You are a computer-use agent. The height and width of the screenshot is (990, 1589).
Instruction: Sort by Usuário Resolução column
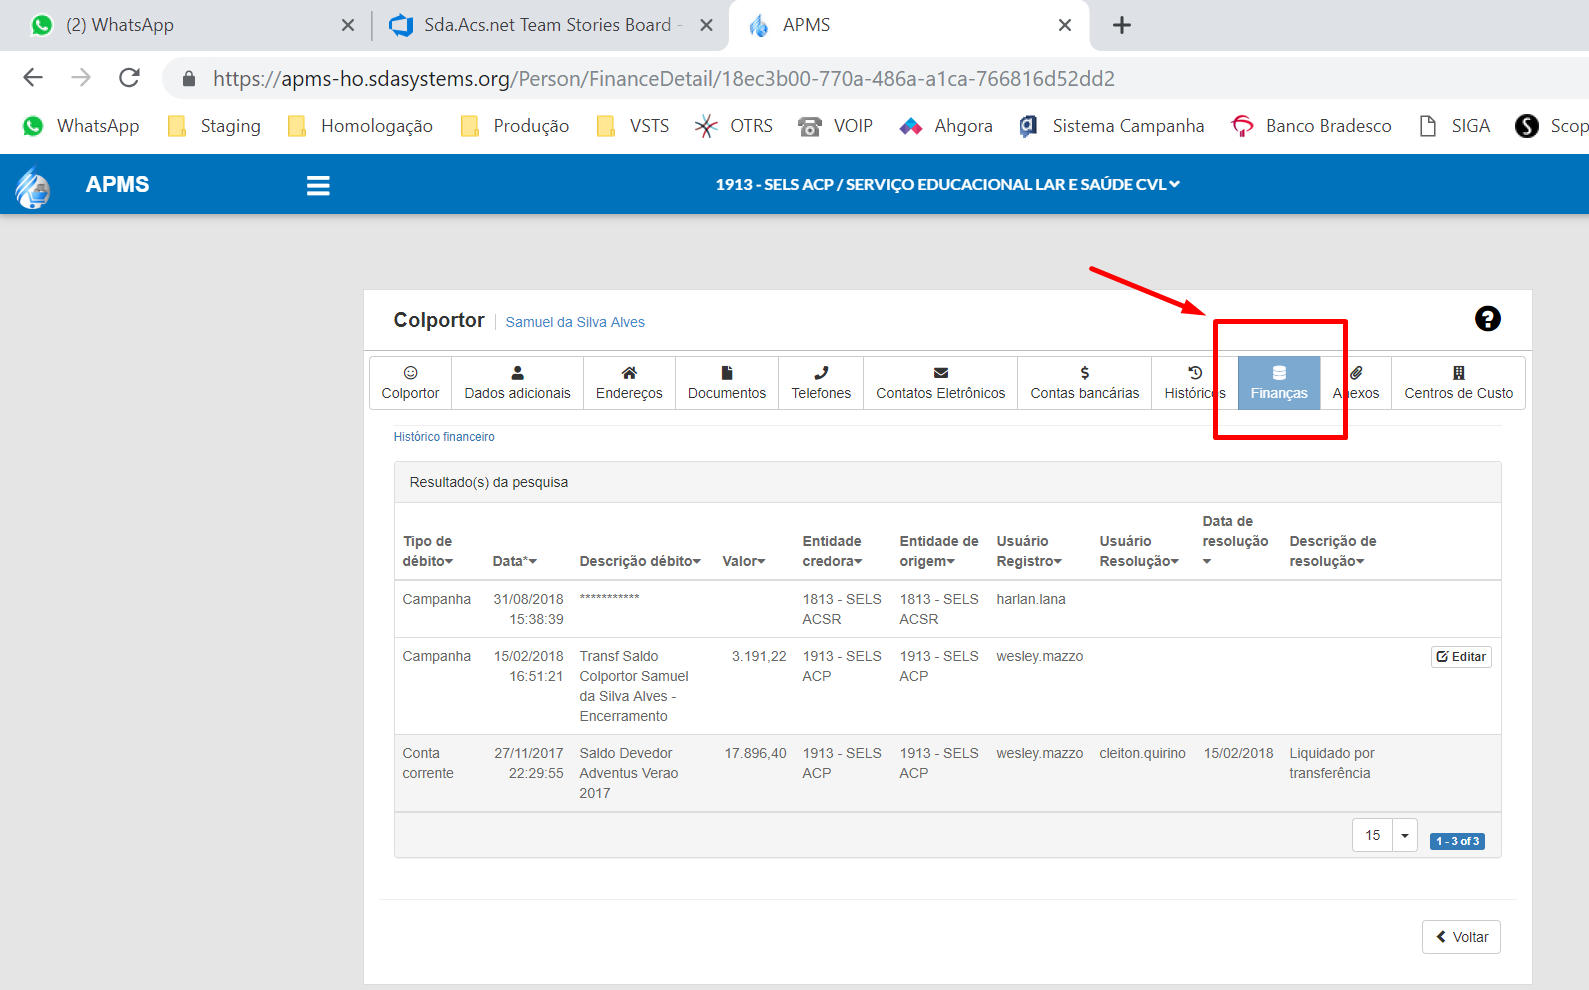click(x=1139, y=551)
